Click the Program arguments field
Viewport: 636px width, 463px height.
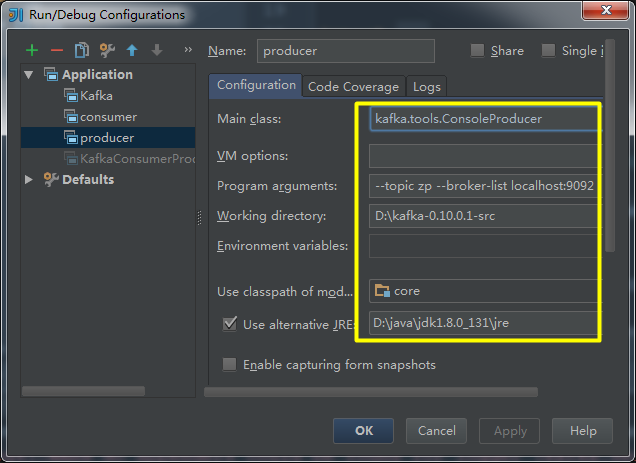coord(484,186)
